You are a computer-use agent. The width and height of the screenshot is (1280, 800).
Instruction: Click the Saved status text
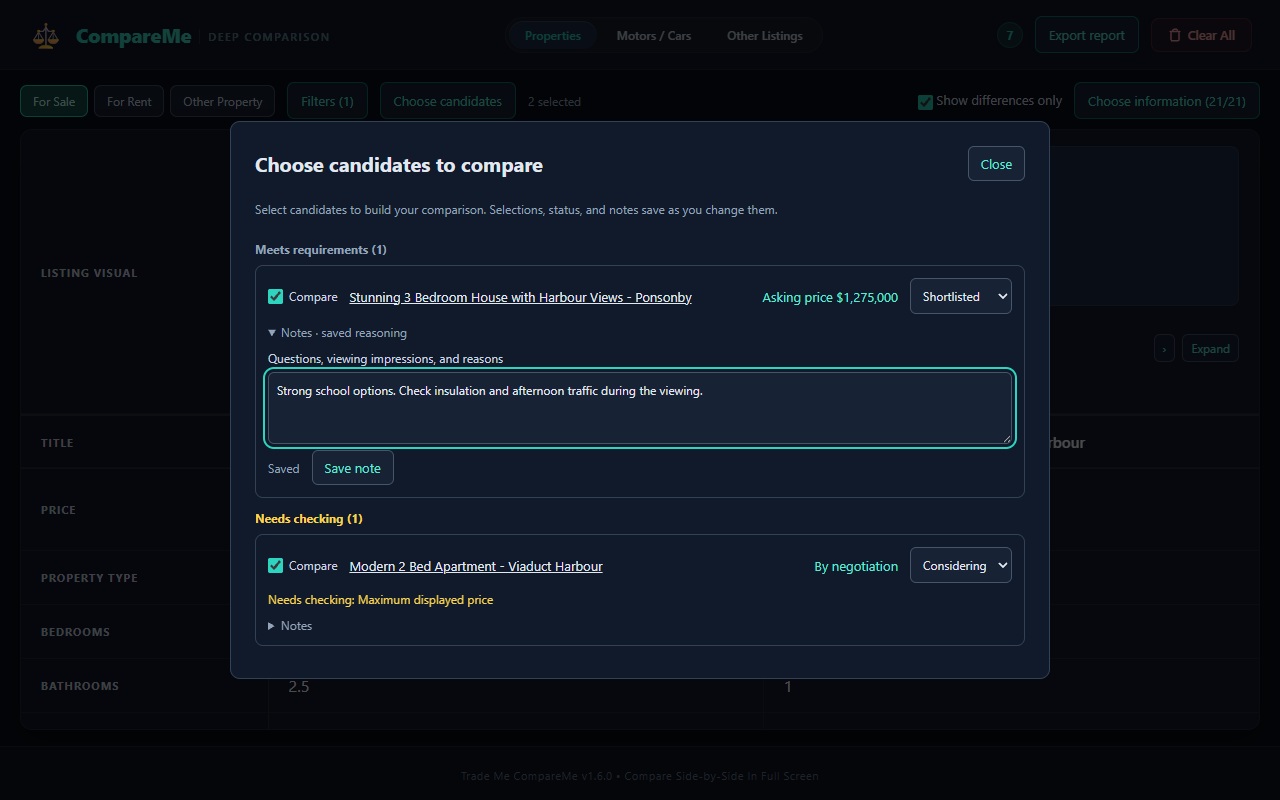pyautogui.click(x=284, y=469)
